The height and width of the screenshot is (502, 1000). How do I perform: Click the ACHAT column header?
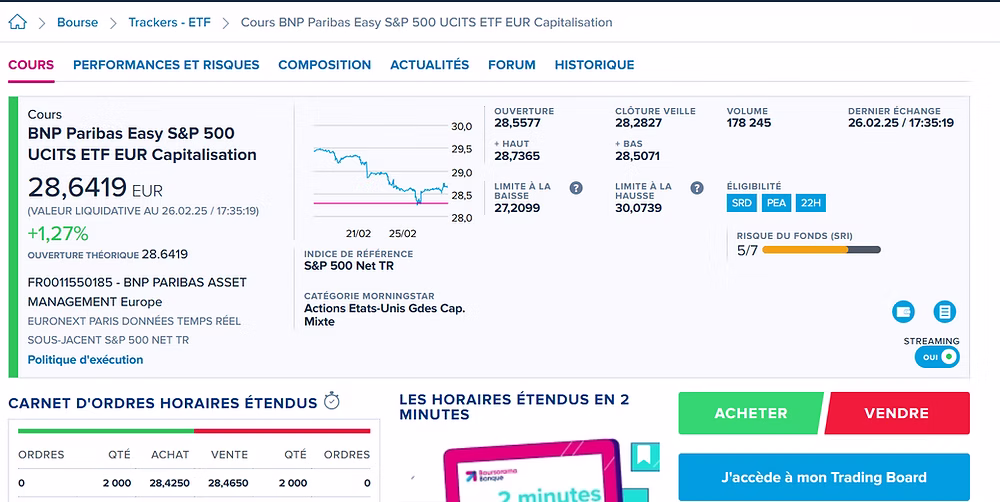coord(170,455)
